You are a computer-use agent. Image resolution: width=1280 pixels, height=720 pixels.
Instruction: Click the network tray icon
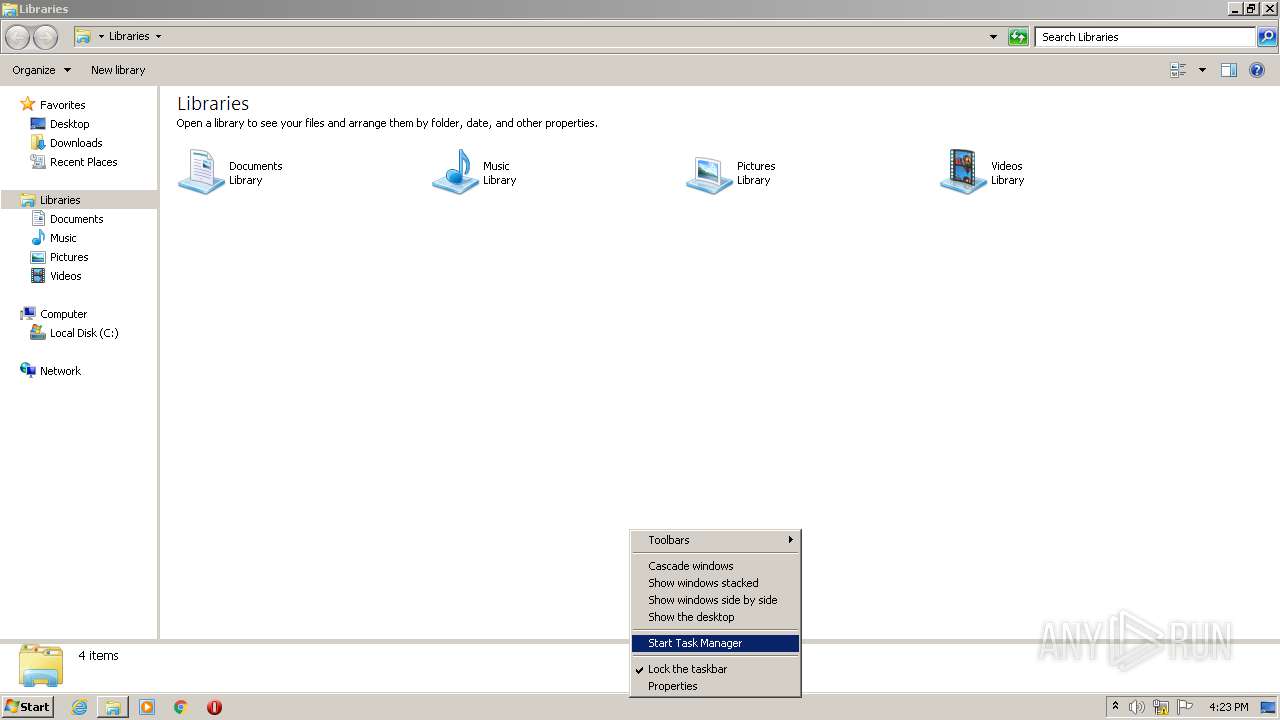(x=1161, y=707)
